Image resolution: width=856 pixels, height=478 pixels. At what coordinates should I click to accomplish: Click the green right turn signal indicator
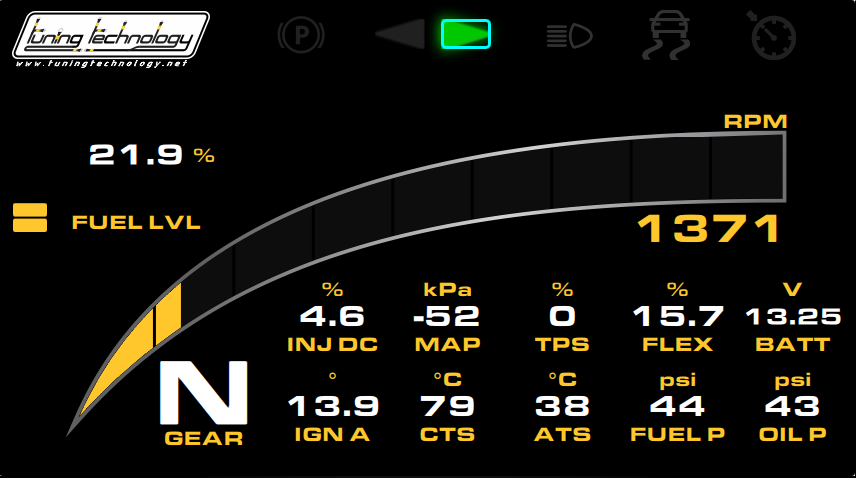[466, 34]
